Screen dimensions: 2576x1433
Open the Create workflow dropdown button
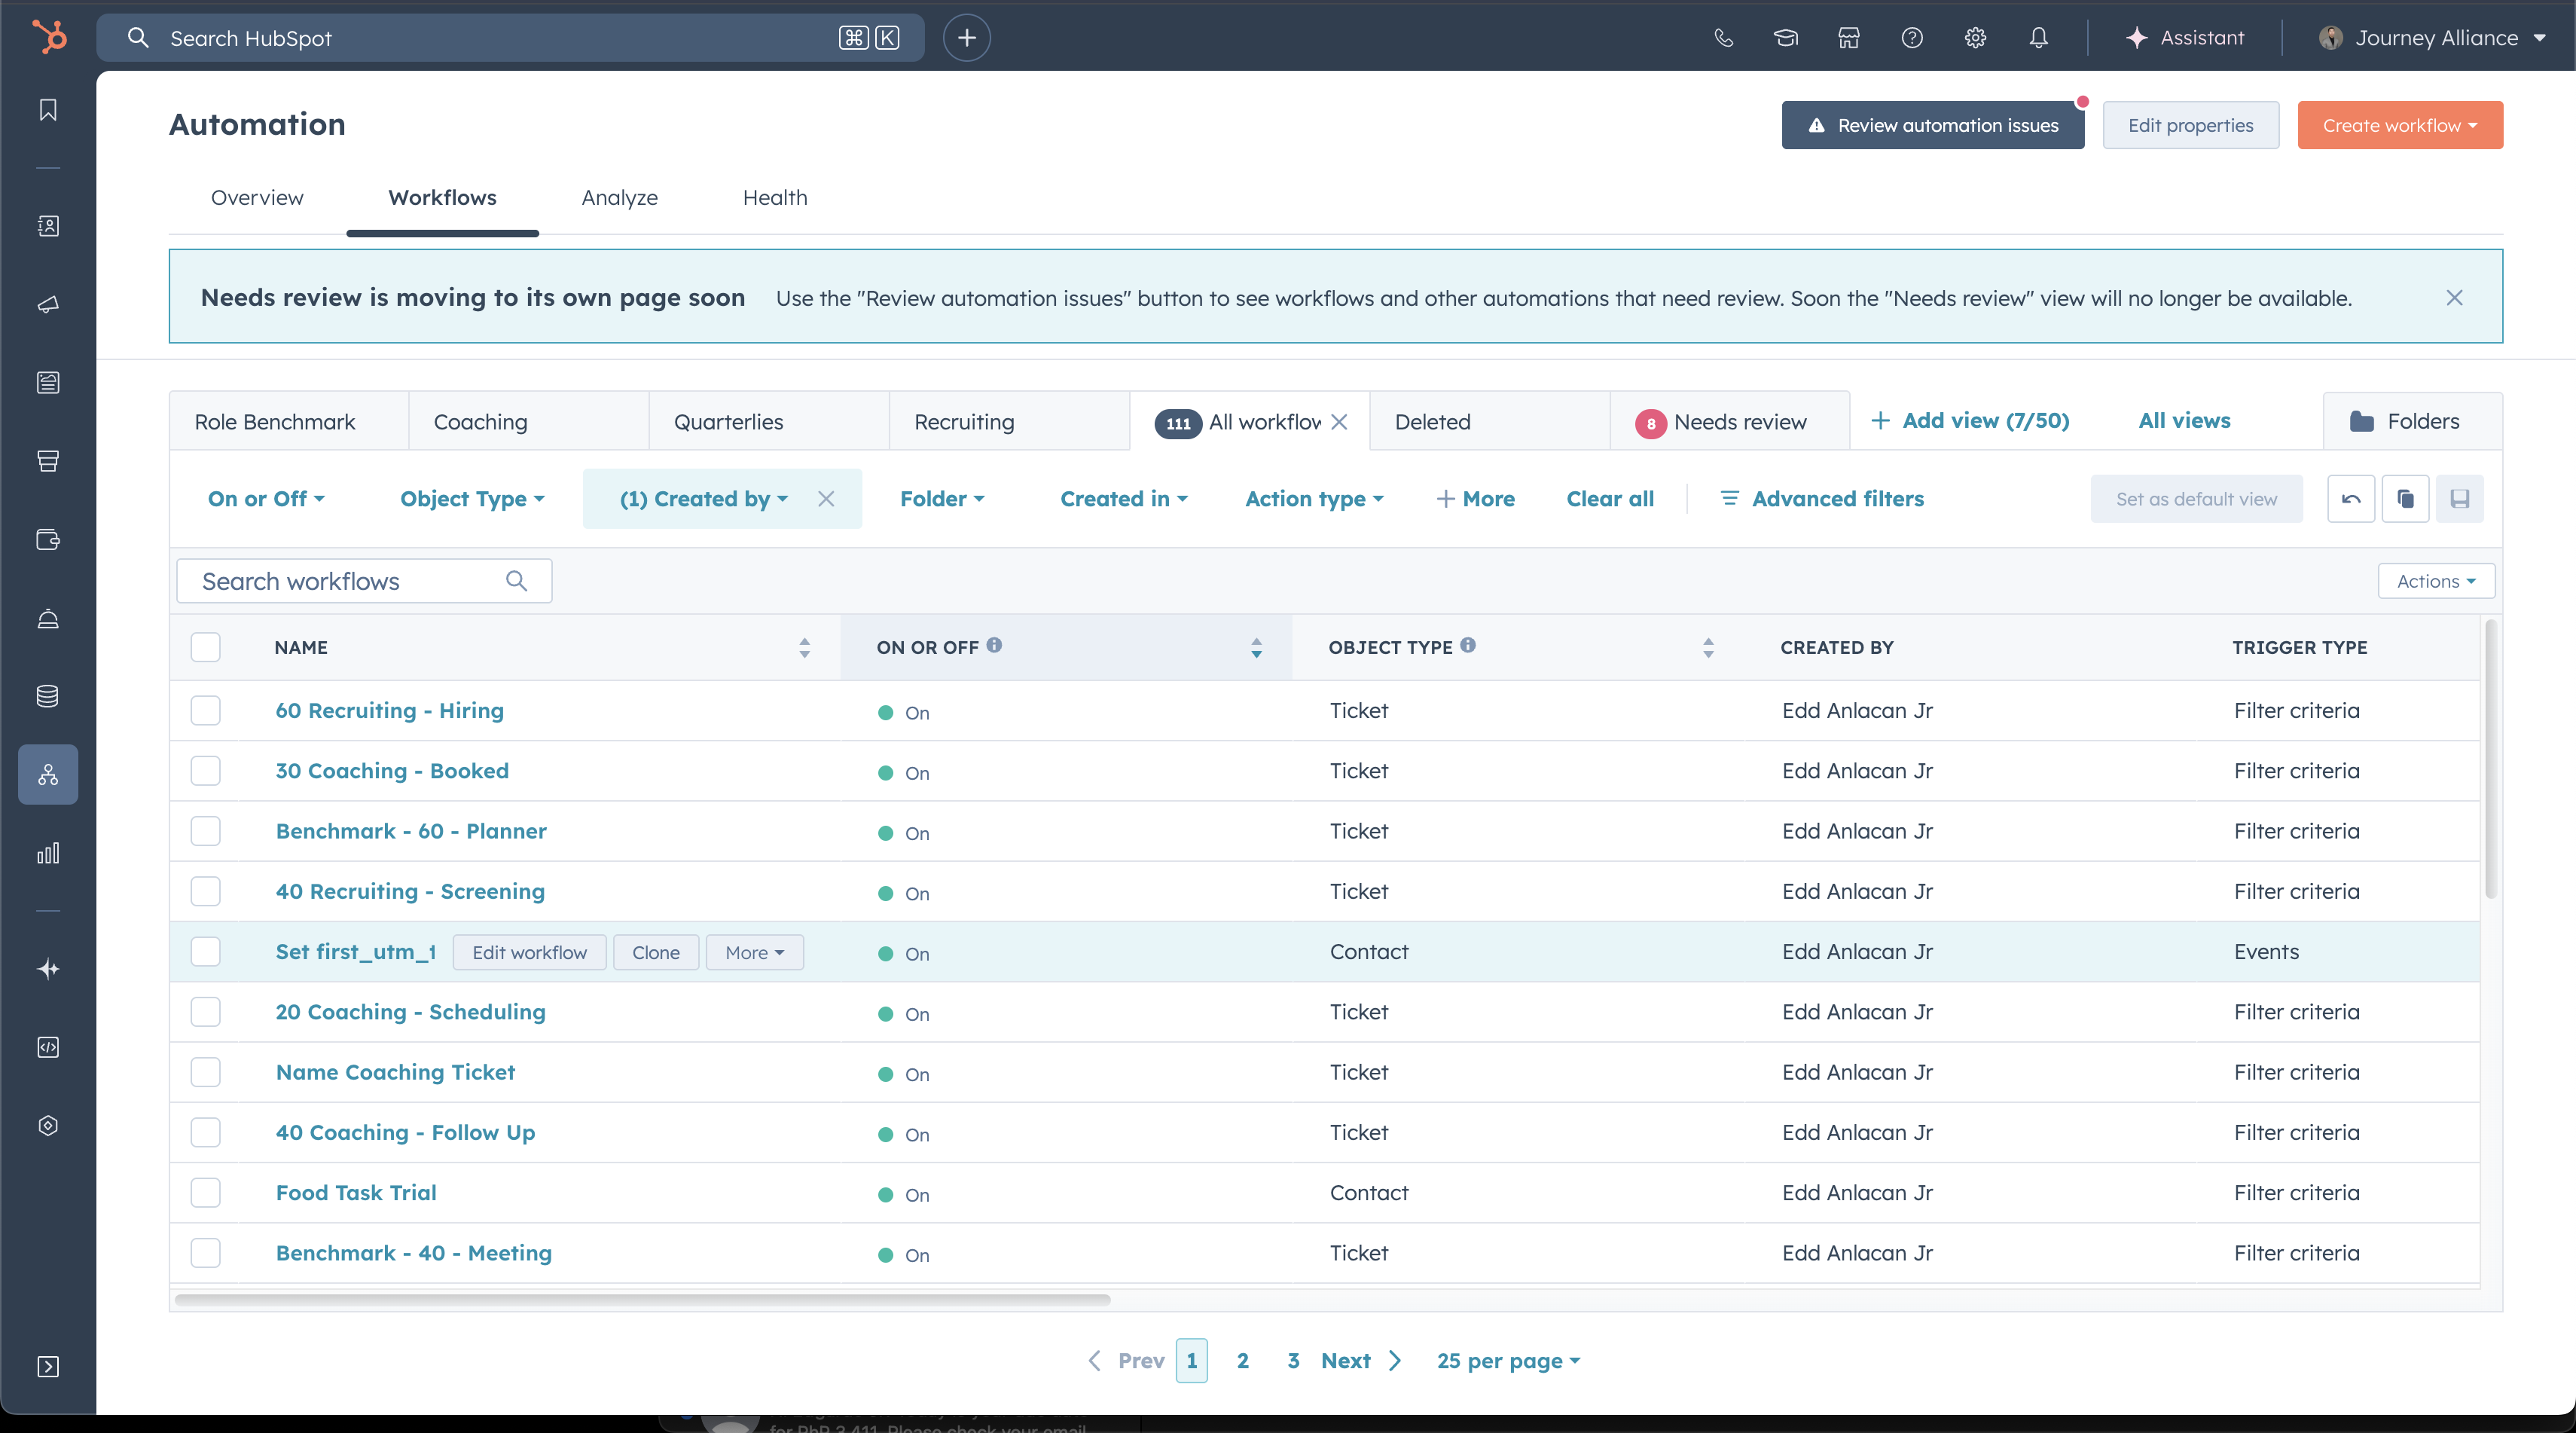pyautogui.click(x=2399, y=125)
